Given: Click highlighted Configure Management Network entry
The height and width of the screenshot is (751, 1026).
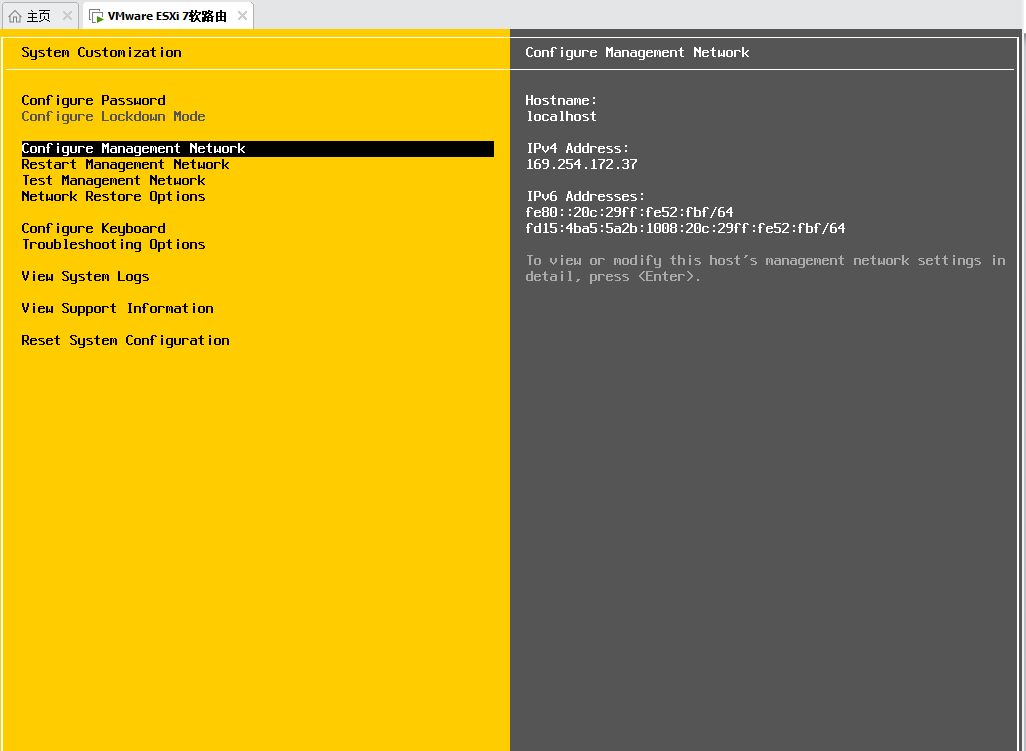Looking at the screenshot, I should pyautogui.click(x=258, y=148).
